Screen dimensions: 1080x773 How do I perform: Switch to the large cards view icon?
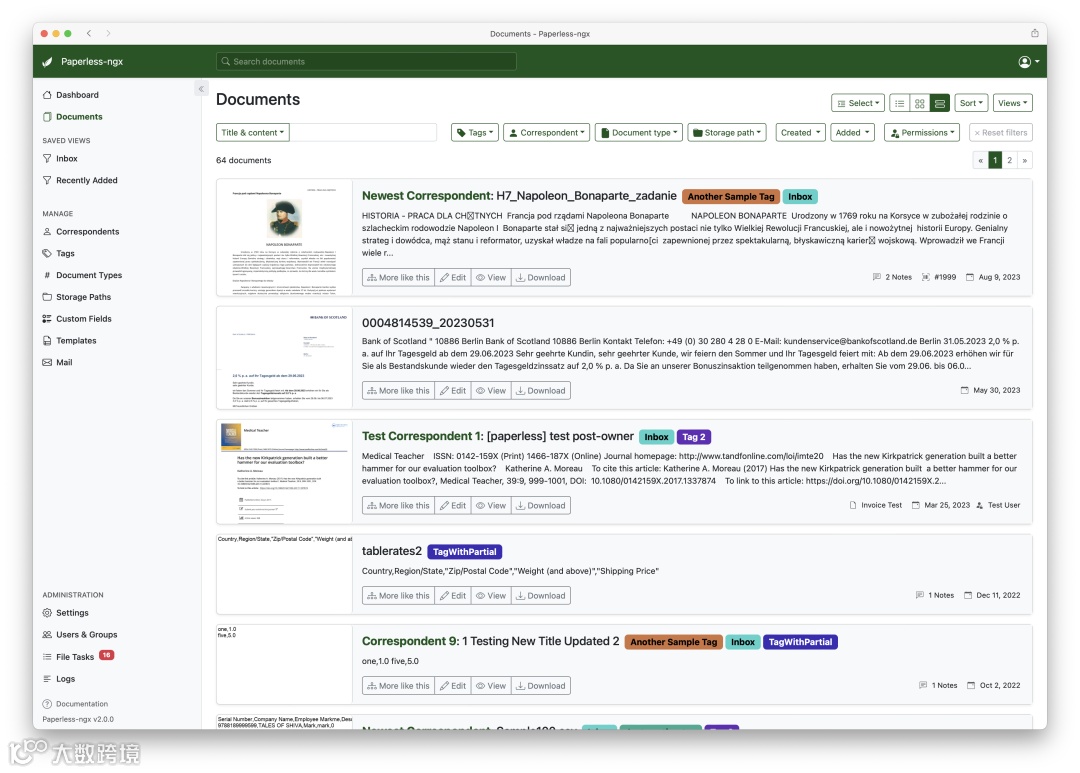(939, 103)
